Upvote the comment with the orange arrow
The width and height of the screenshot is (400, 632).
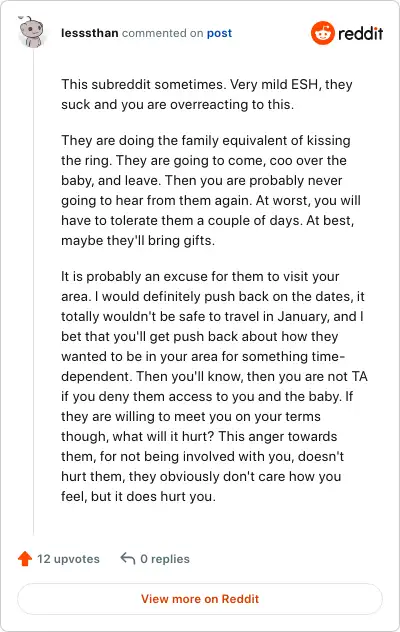coord(25,559)
